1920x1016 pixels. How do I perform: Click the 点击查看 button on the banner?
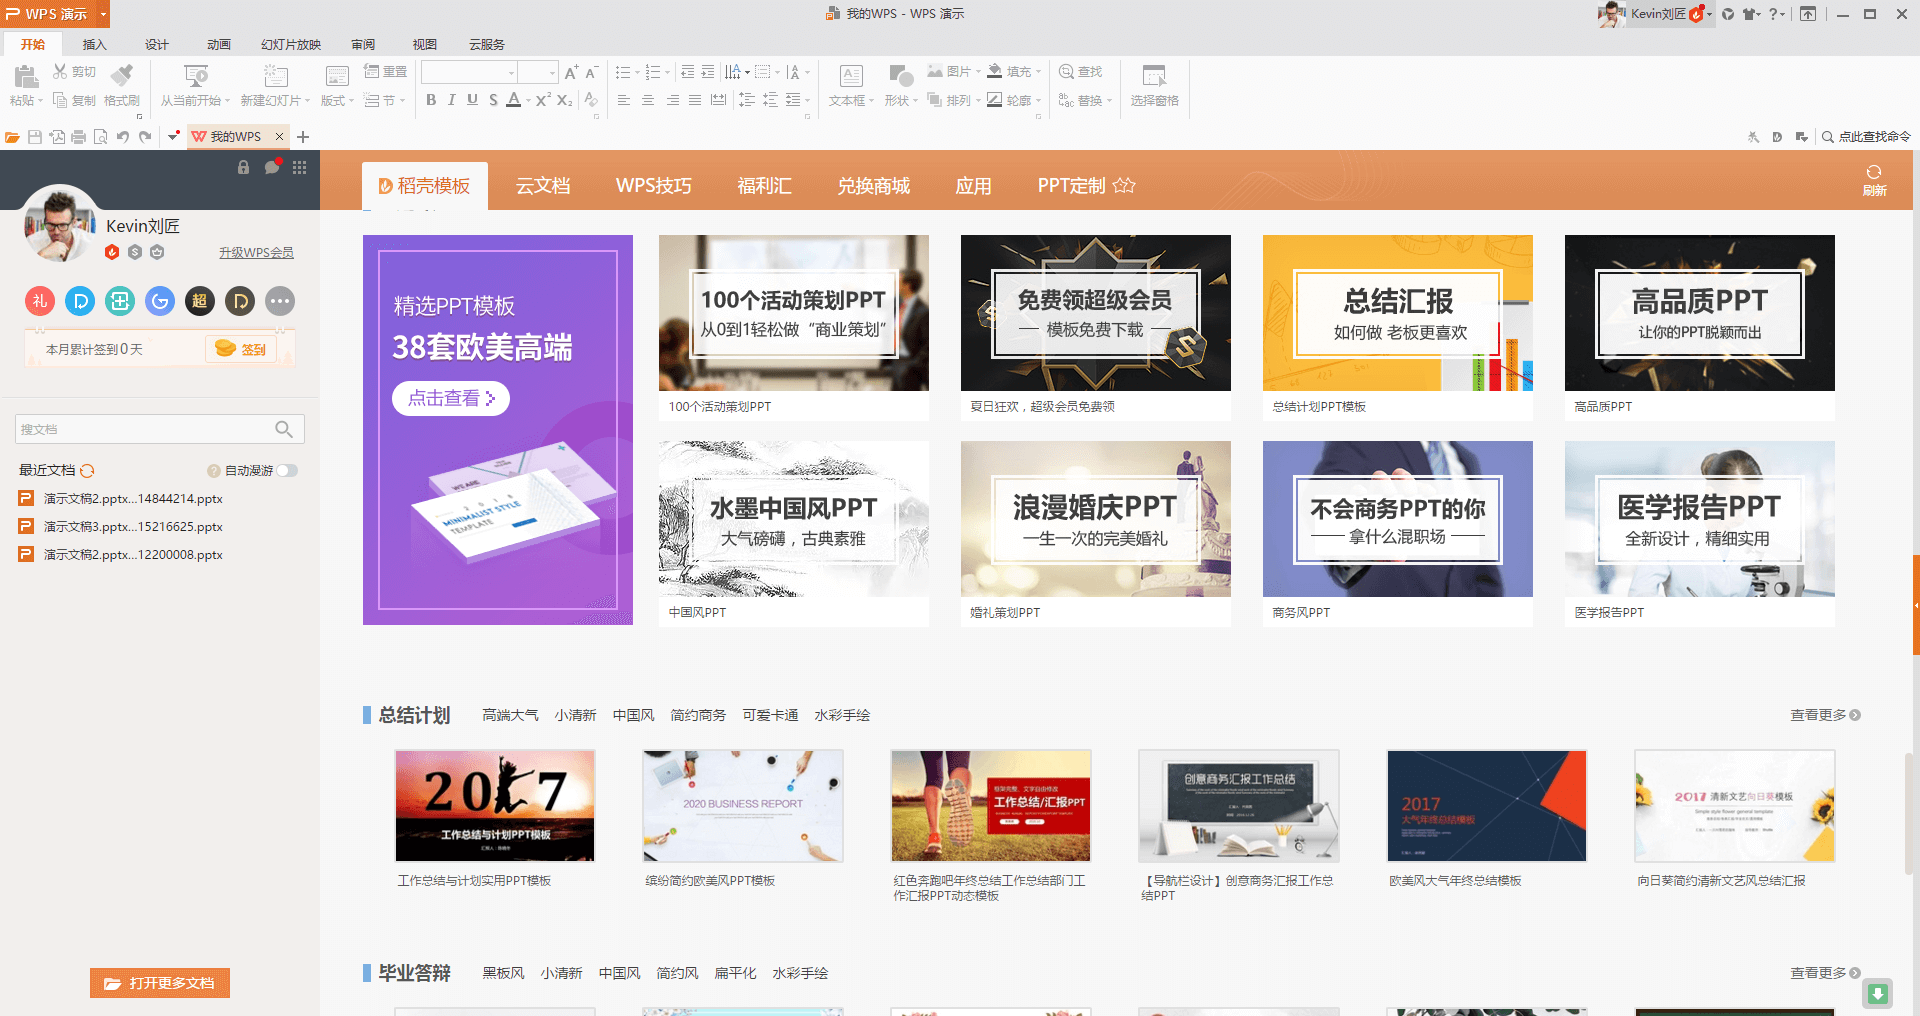(450, 398)
